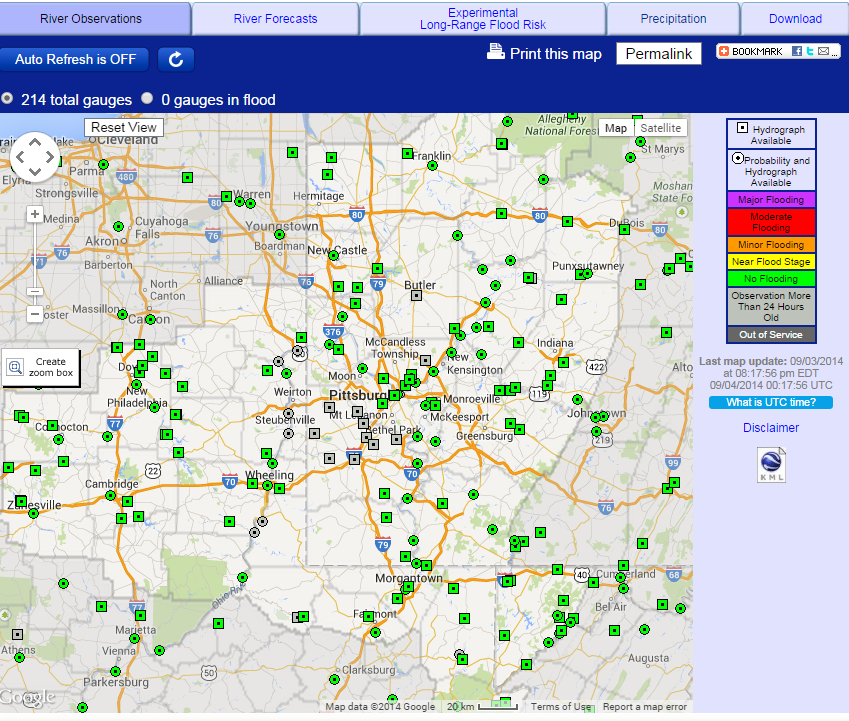The image size is (849, 721).
Task: Click the gray circle gauge near Steubenville
Action: [289, 414]
